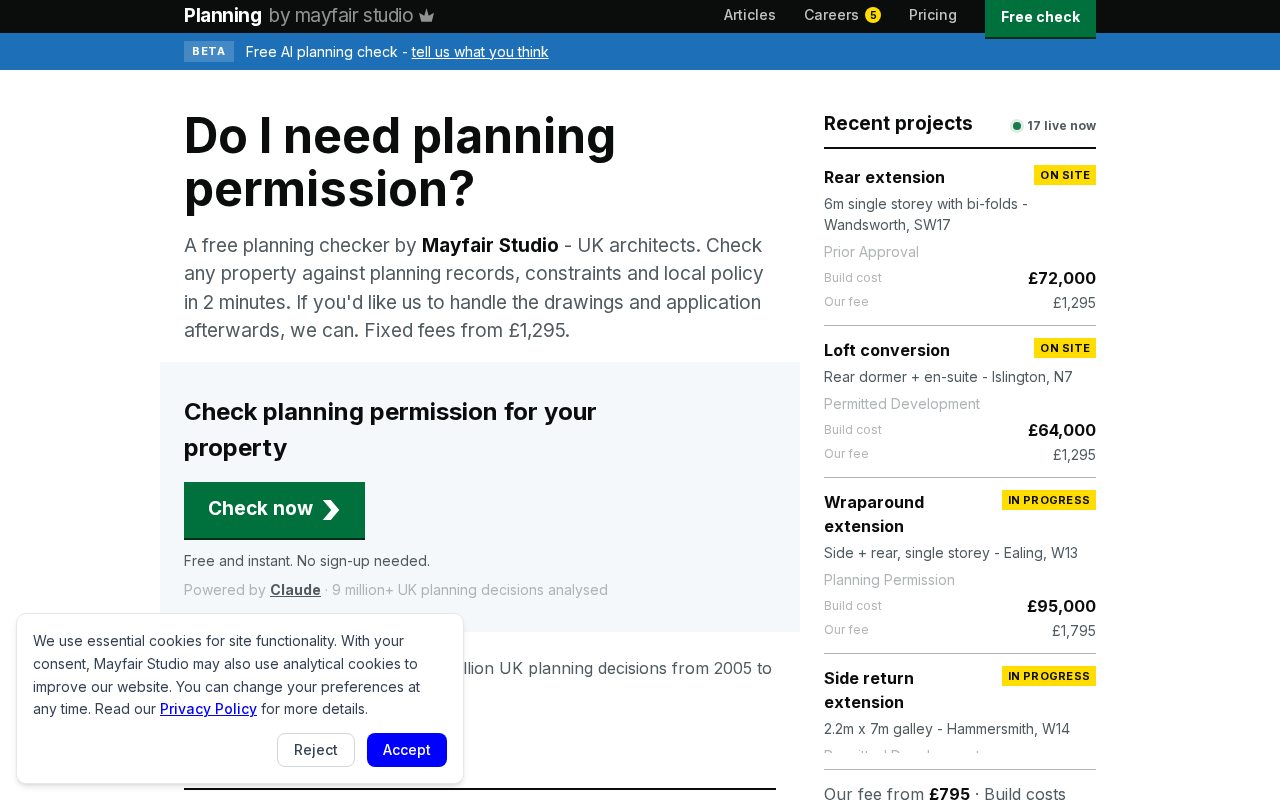Accept the analytical cookies

pyautogui.click(x=407, y=750)
